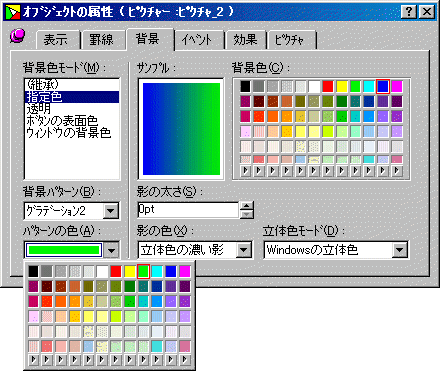Toggle the パターンの色 dropdown arrow
The image size is (440, 371).
[x=111, y=250]
